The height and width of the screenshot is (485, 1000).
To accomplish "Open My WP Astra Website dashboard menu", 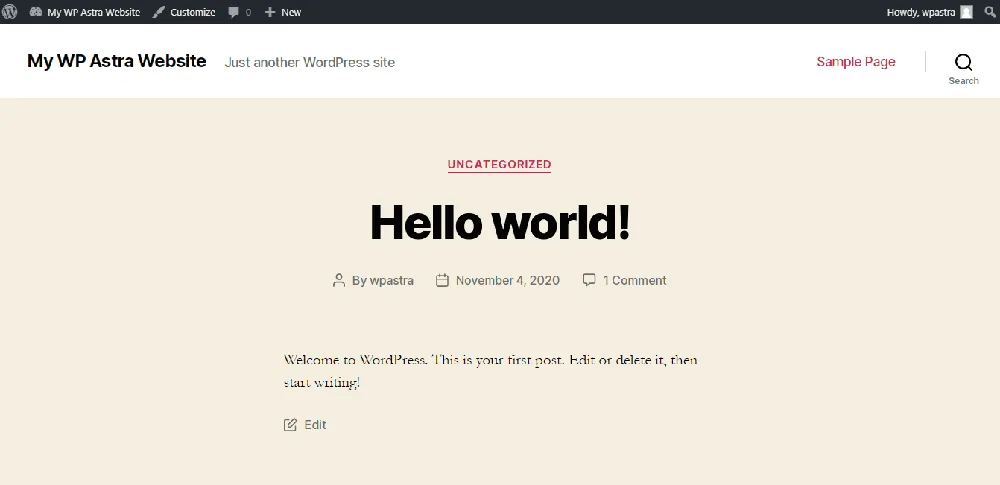I will [85, 12].
